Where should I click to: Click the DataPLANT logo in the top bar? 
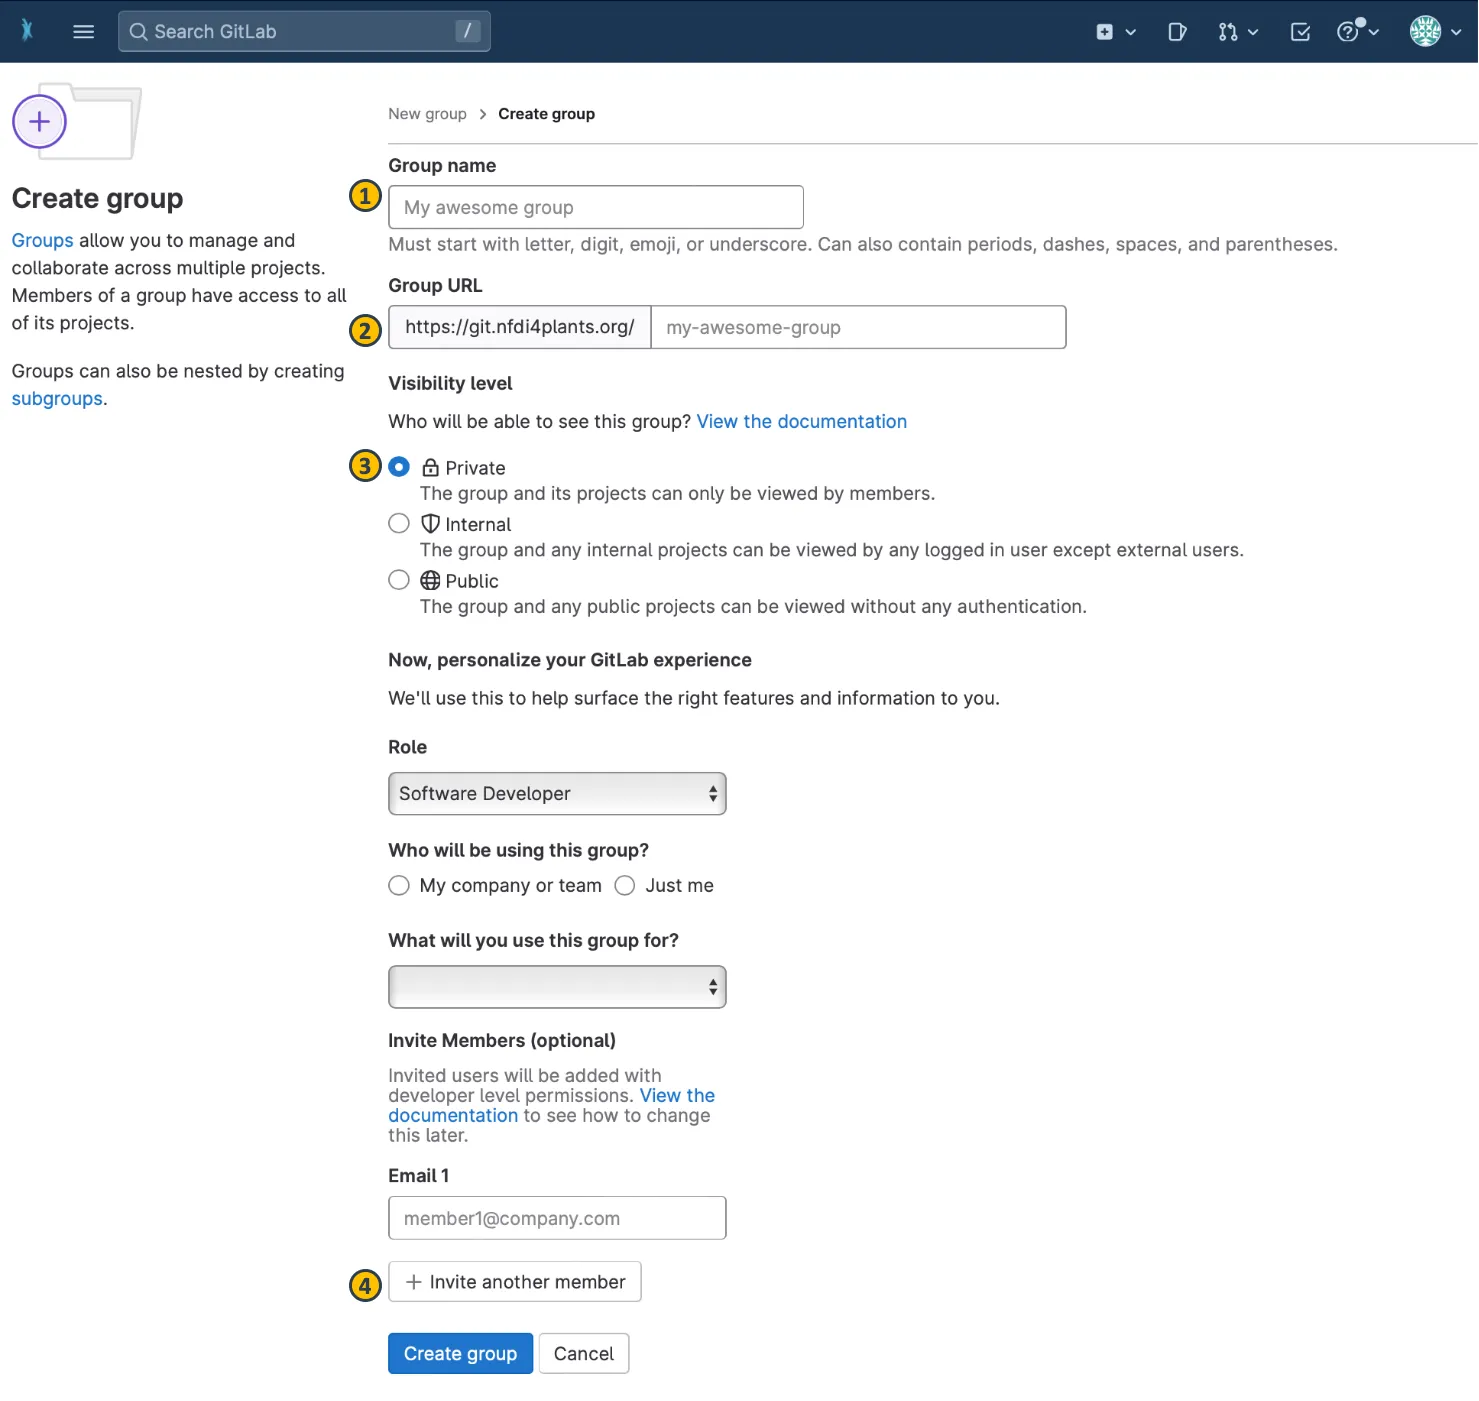27,31
